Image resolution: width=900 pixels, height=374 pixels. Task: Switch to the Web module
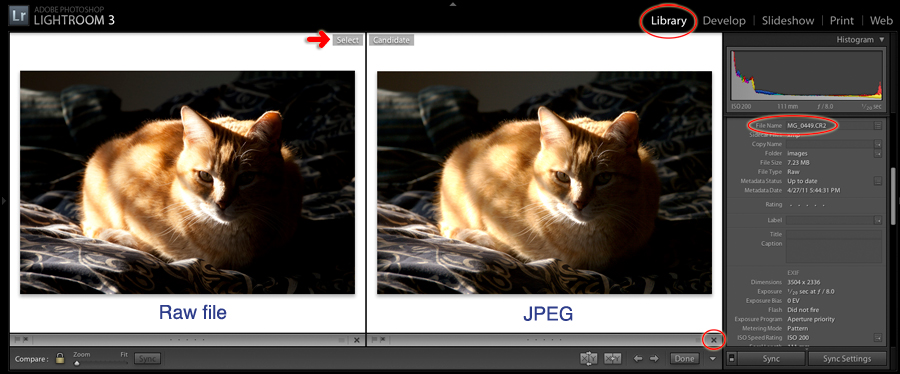[882, 21]
